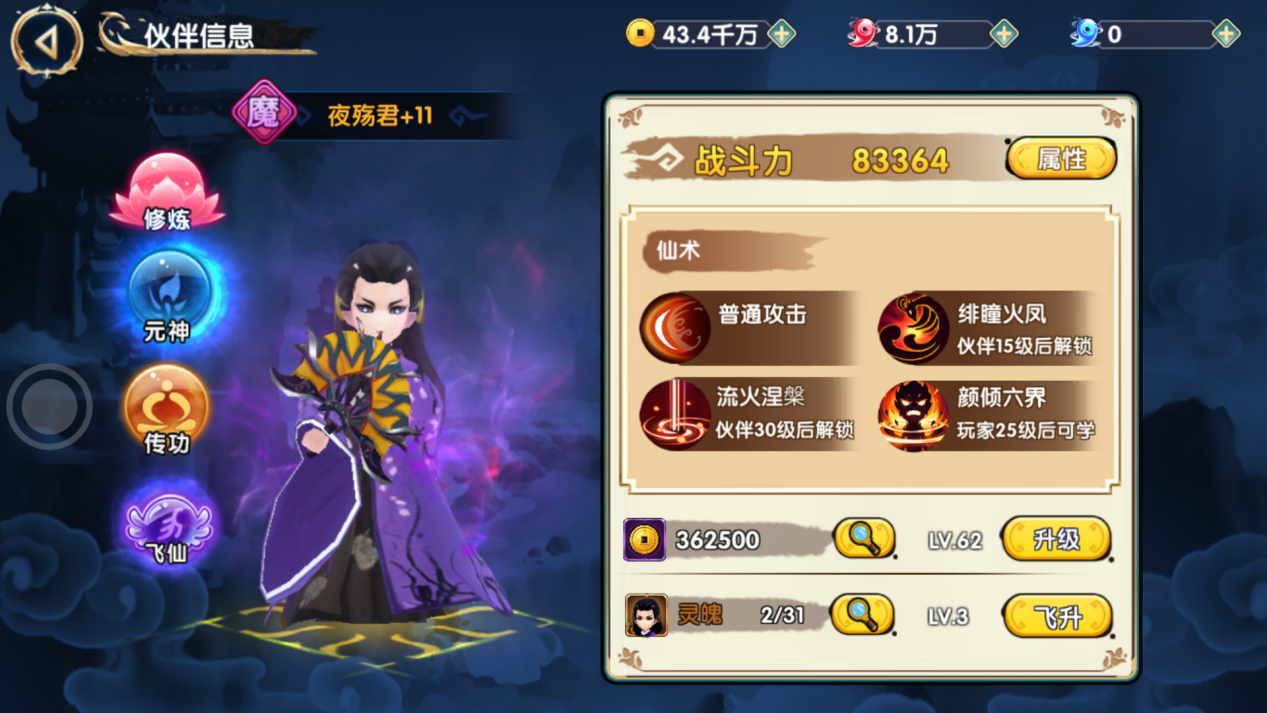1267x713 pixels.
Task: Tap the 飞仙 purple winged icon
Action: click(168, 522)
